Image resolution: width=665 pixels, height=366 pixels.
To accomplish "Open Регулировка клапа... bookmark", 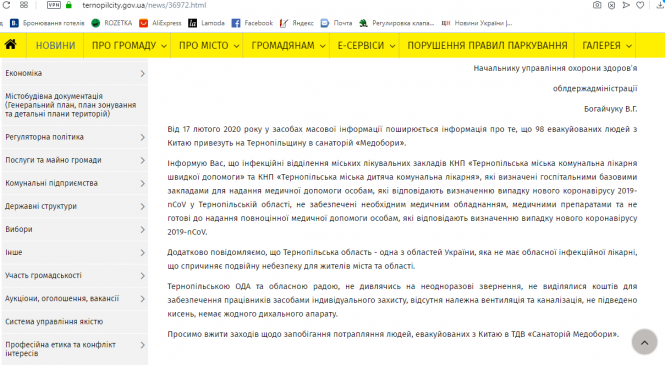I will pyautogui.click(x=397, y=23).
